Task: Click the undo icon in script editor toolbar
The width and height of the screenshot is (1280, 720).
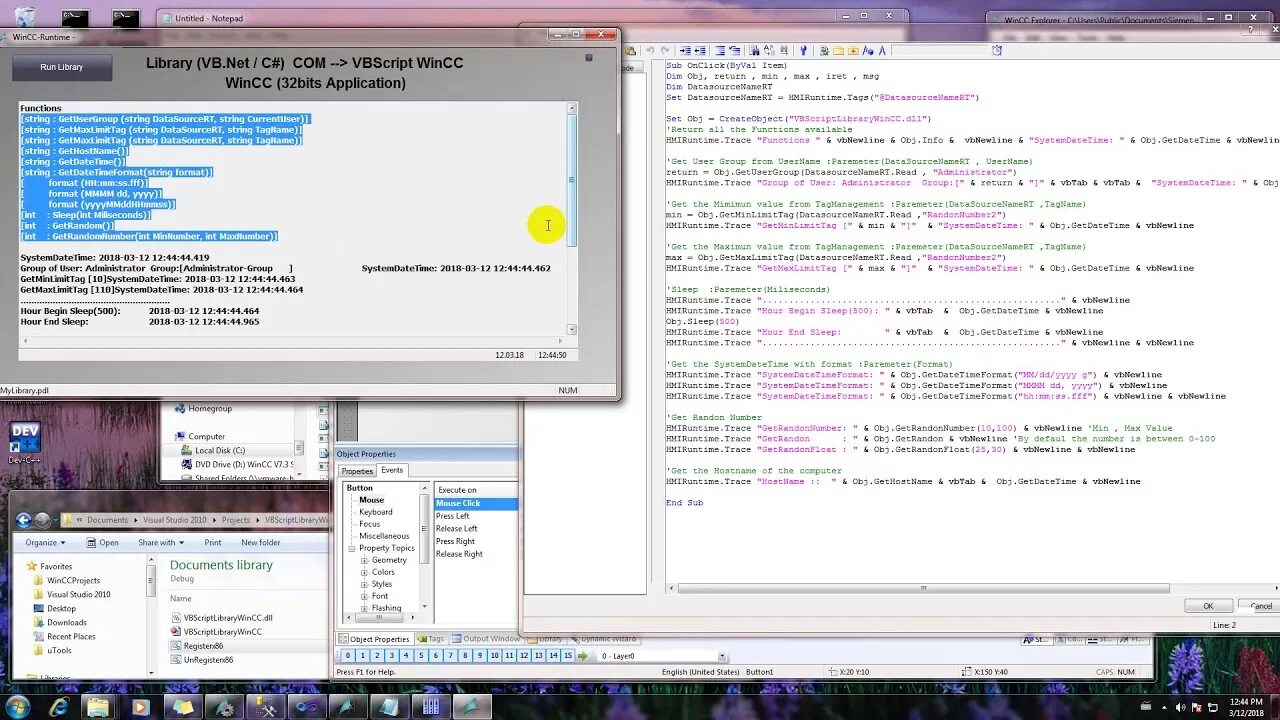Action: [650, 50]
